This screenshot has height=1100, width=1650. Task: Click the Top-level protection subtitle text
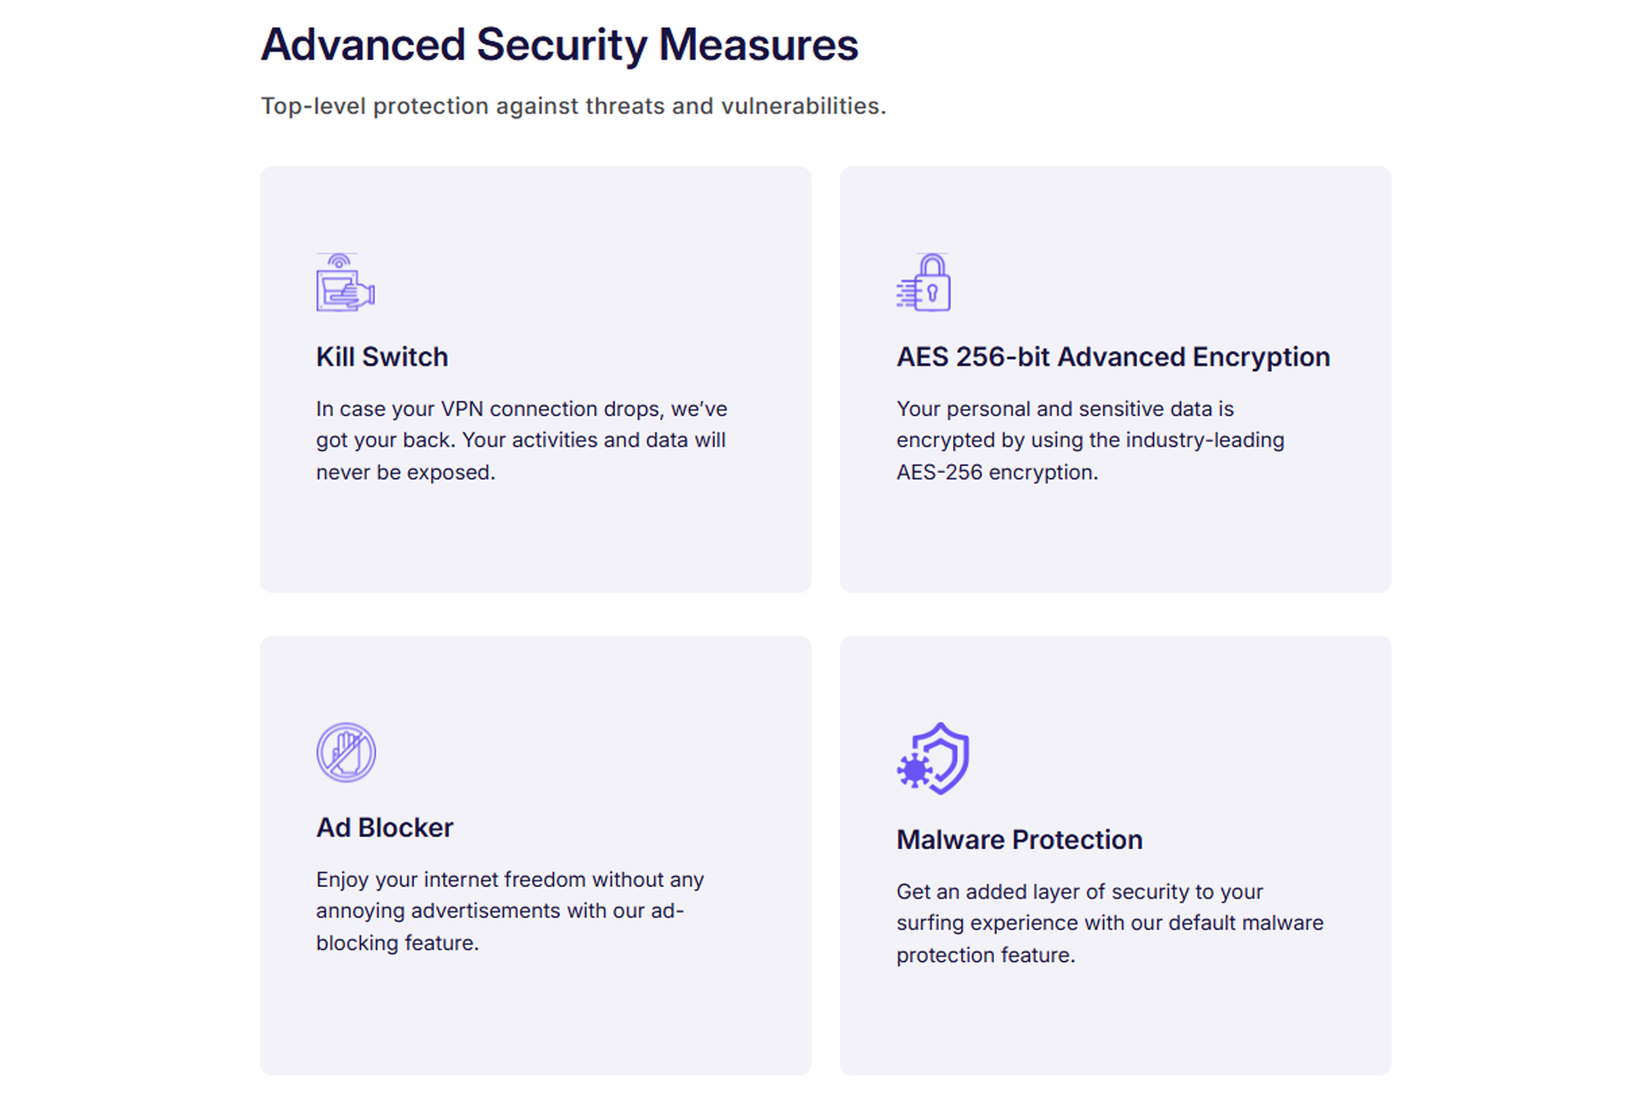(x=573, y=106)
